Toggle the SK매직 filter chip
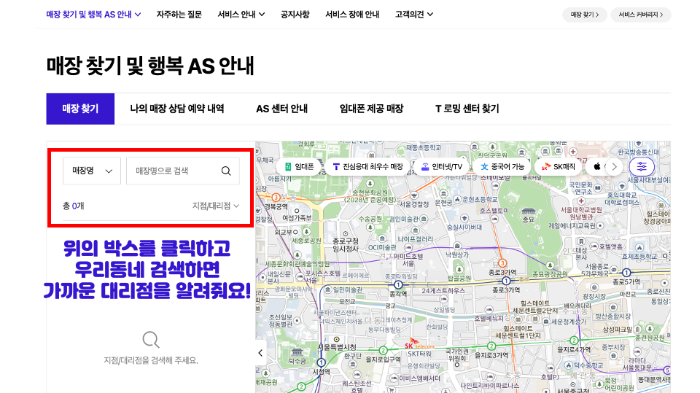The image size is (700, 393). click(558, 167)
